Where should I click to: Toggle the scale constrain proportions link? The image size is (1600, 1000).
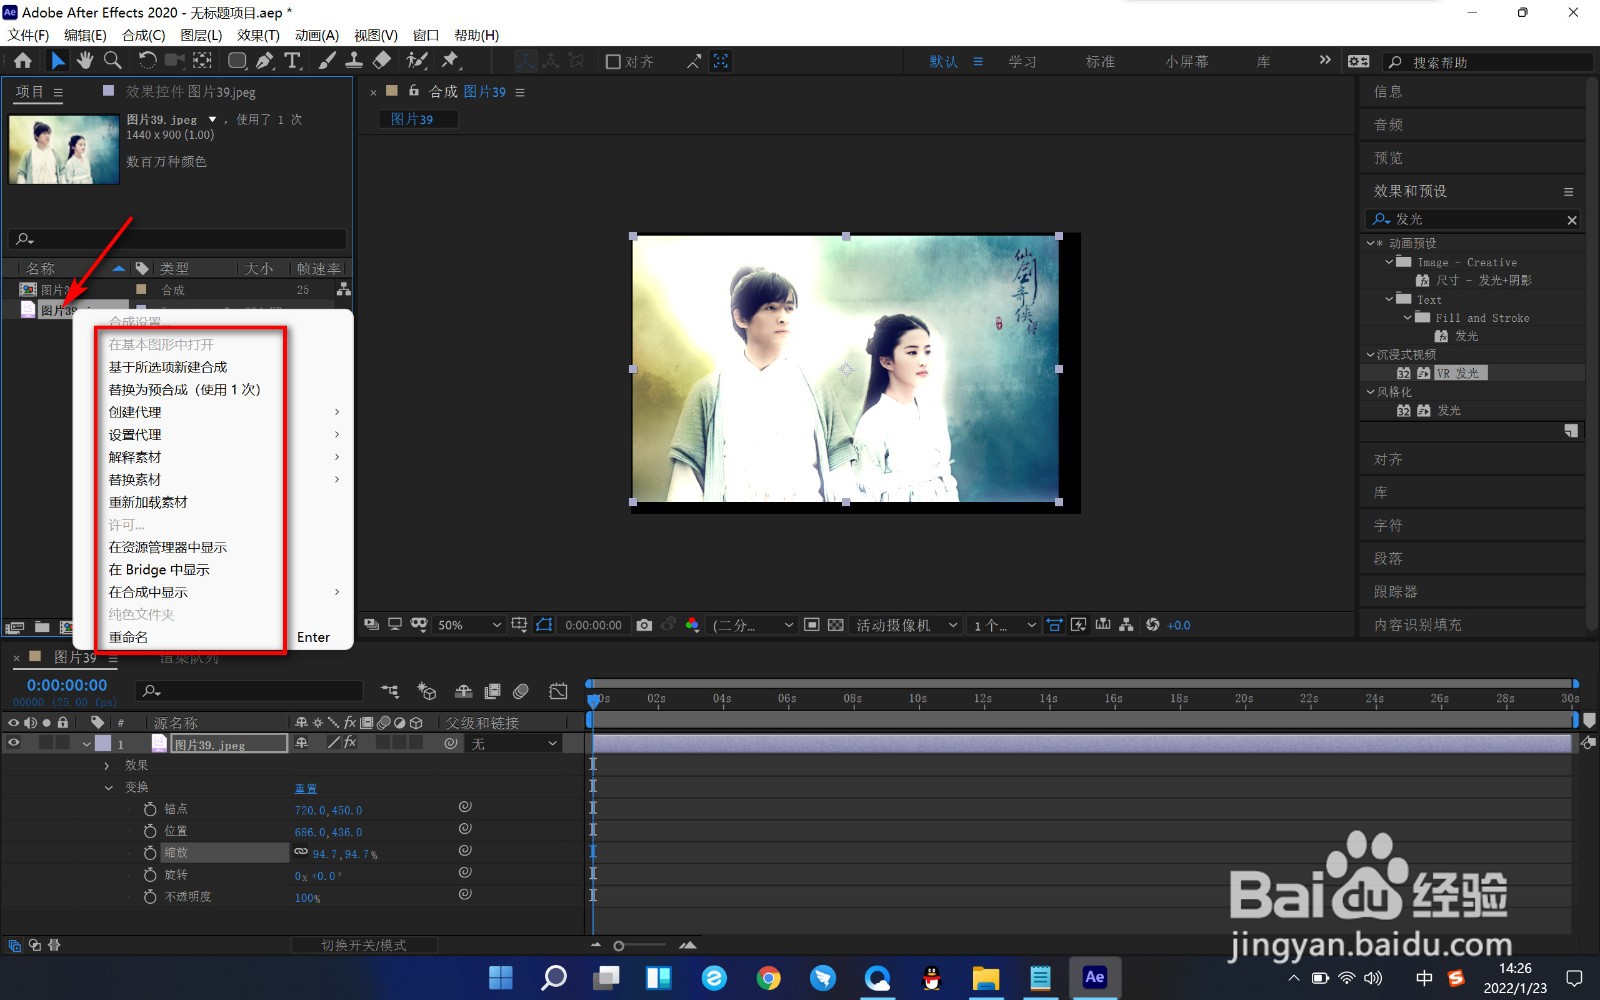click(301, 852)
